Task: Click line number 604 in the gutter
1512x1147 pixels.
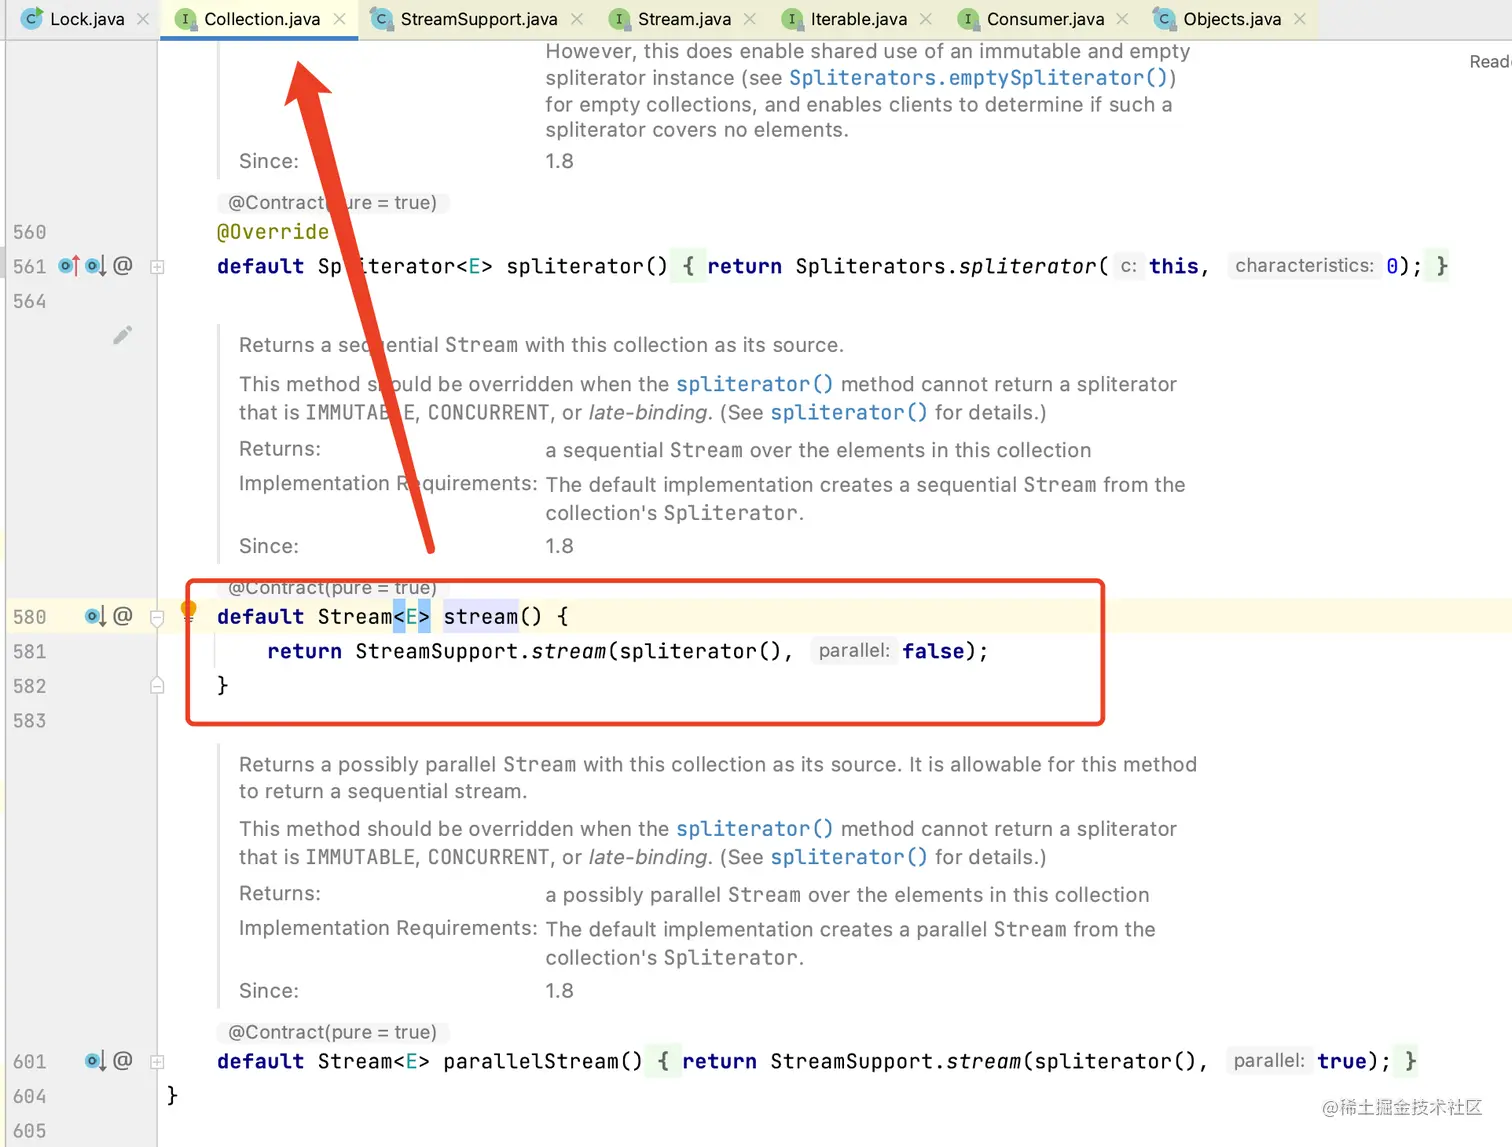Action: [x=30, y=1096]
